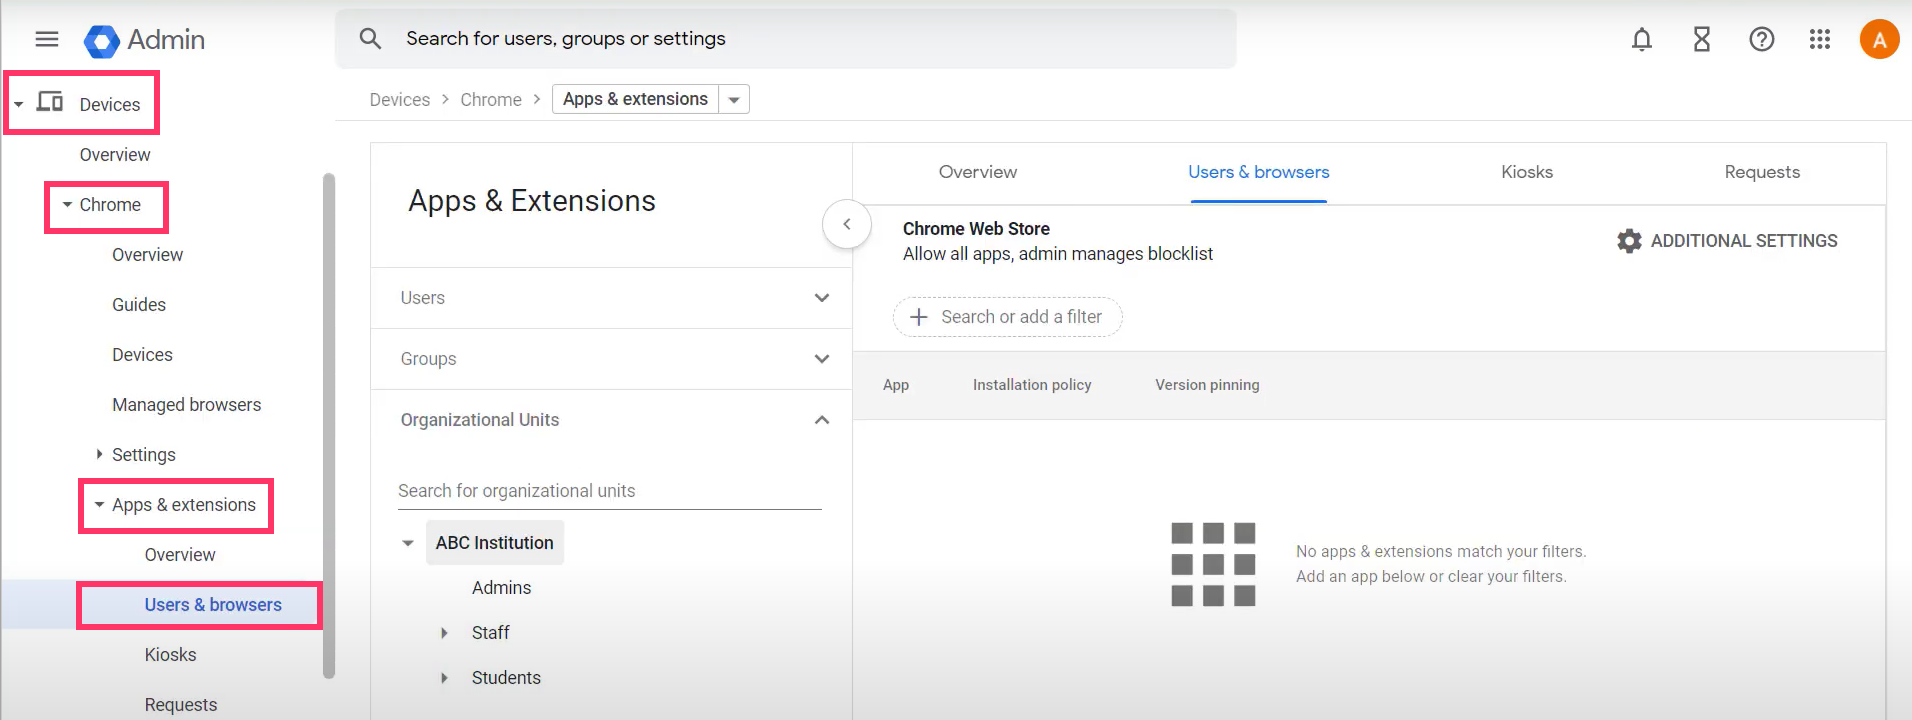Open the tasks hourglass icon
1912x720 pixels.
(1701, 39)
